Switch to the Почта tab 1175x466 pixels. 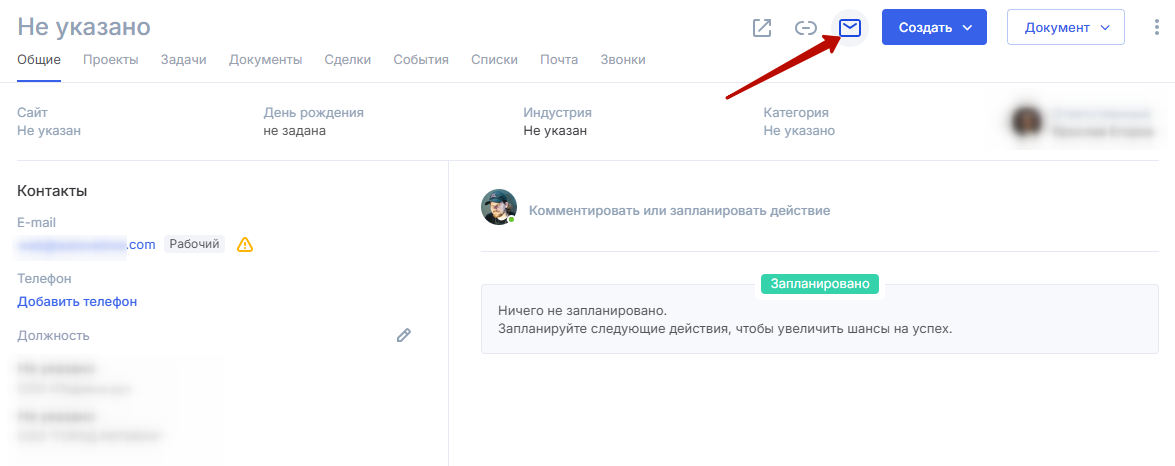(559, 60)
